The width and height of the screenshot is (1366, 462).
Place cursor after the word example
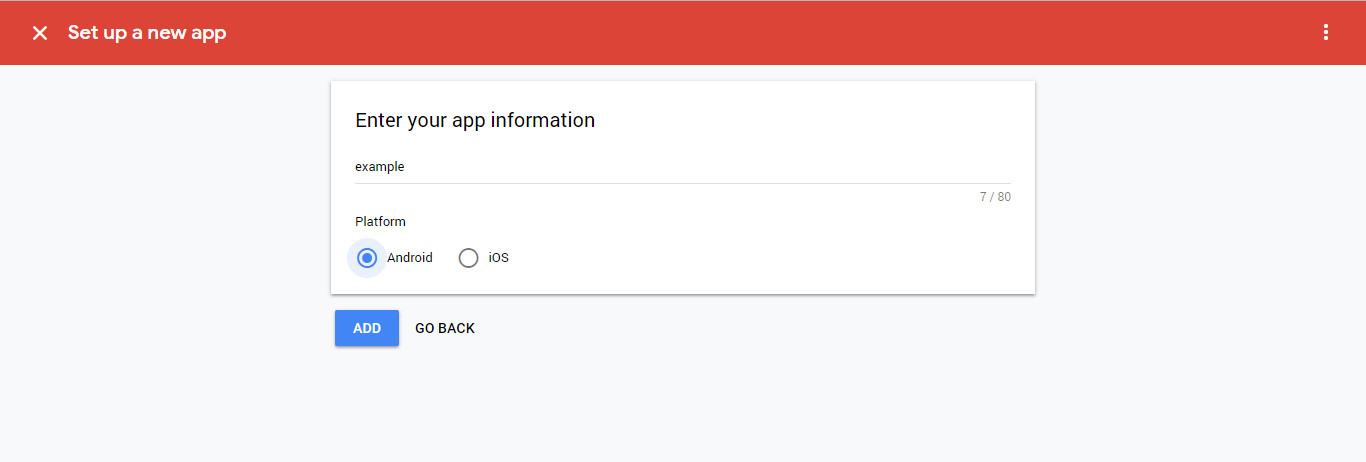tap(406, 167)
